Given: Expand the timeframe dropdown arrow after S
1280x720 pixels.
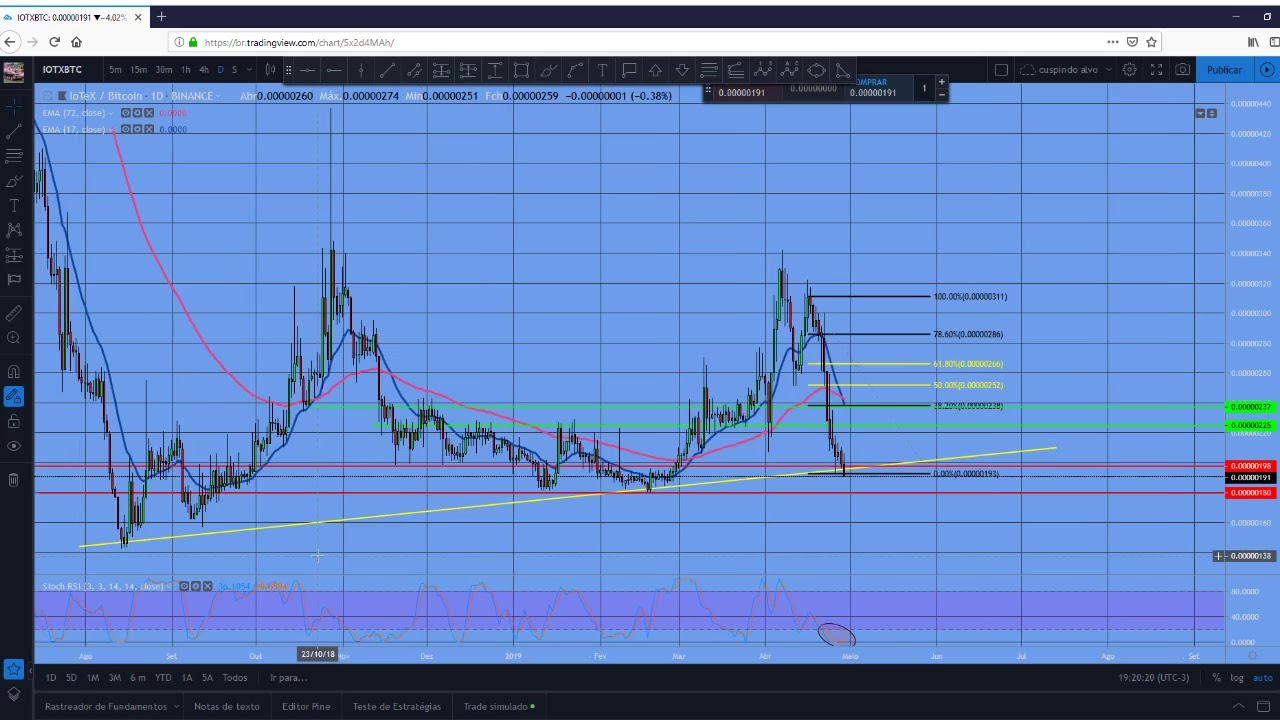Looking at the screenshot, I should [249, 69].
